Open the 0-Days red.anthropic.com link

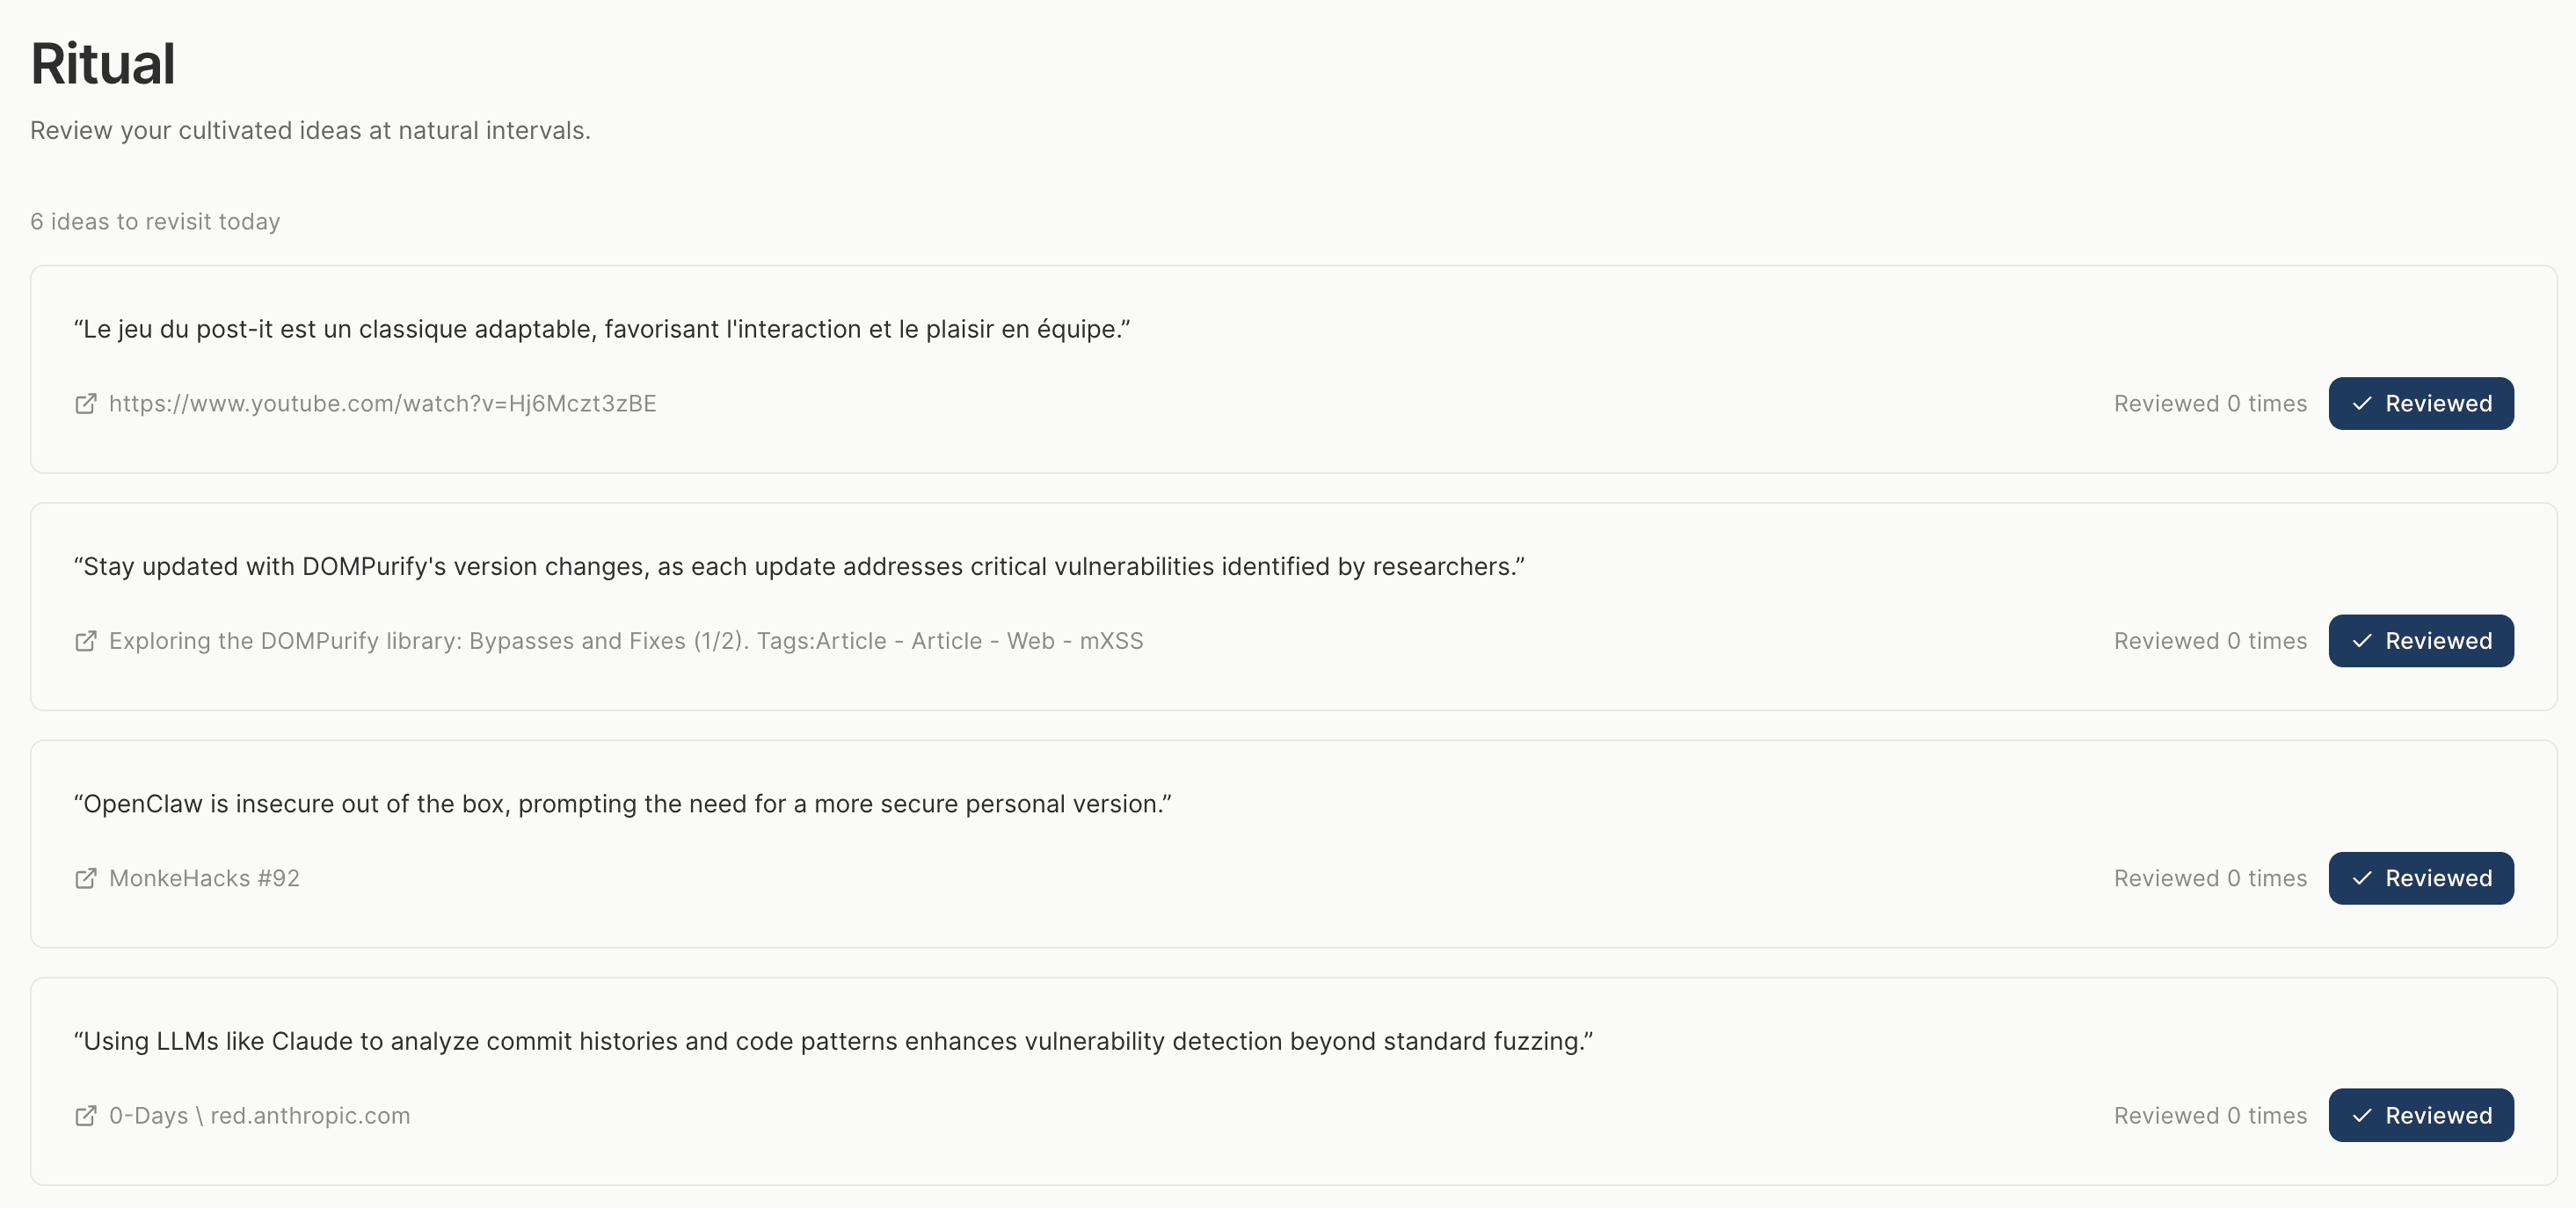point(259,1116)
